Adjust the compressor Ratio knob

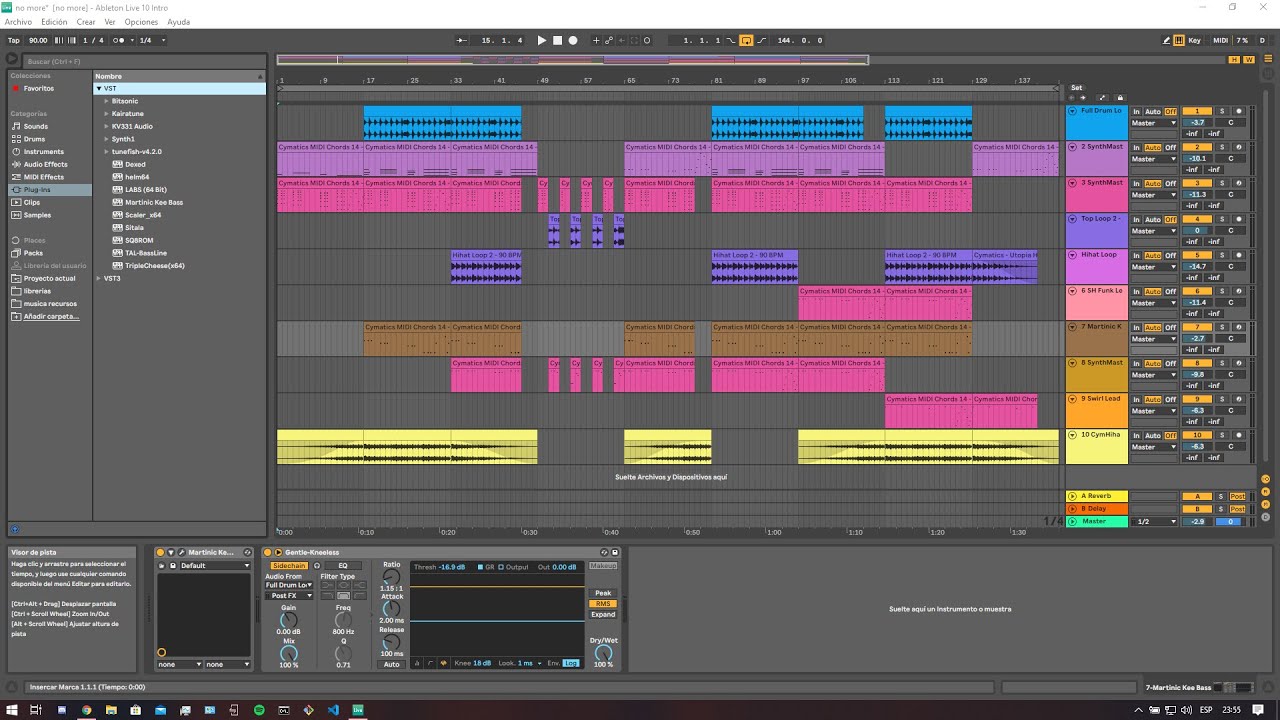(x=391, y=577)
